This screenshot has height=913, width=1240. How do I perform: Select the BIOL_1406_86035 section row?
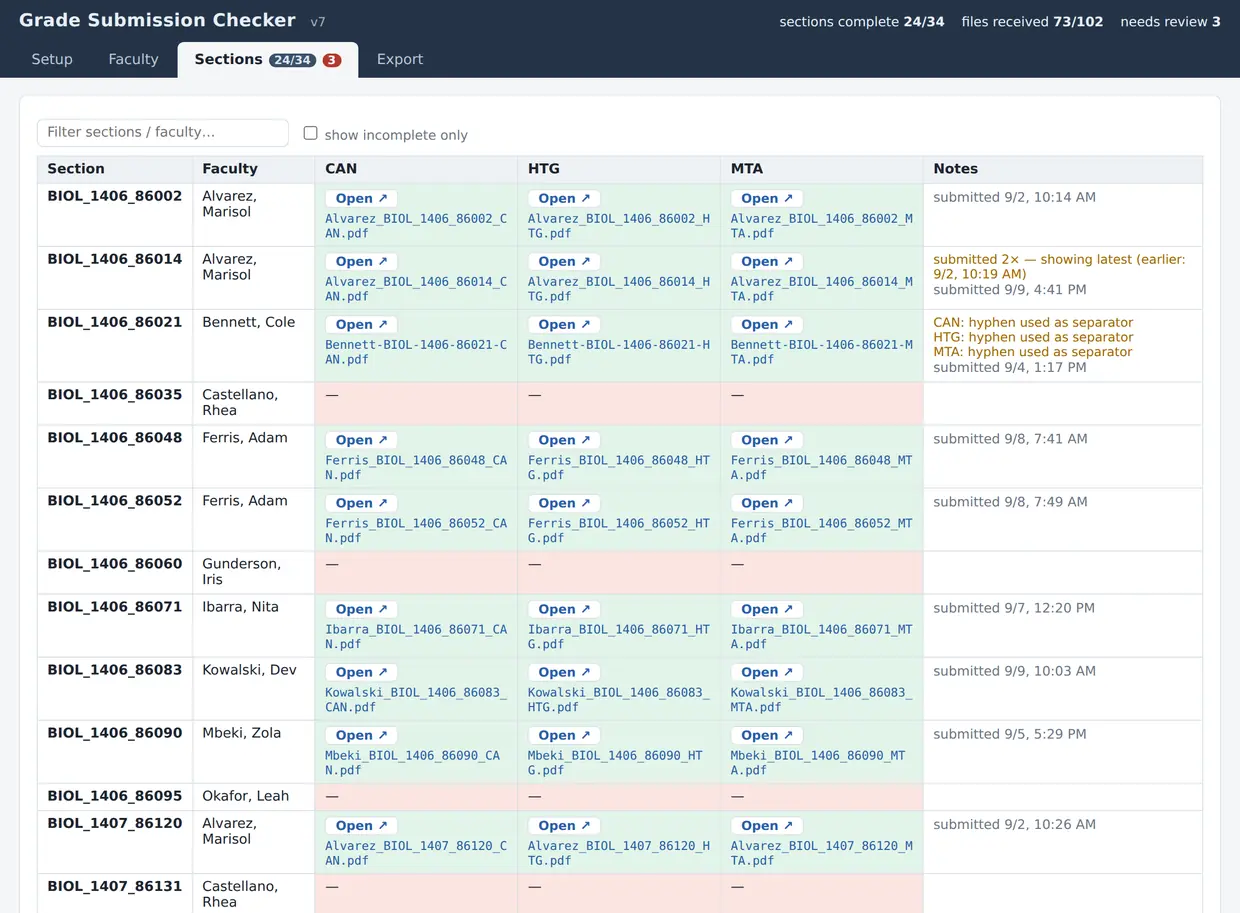620,403
